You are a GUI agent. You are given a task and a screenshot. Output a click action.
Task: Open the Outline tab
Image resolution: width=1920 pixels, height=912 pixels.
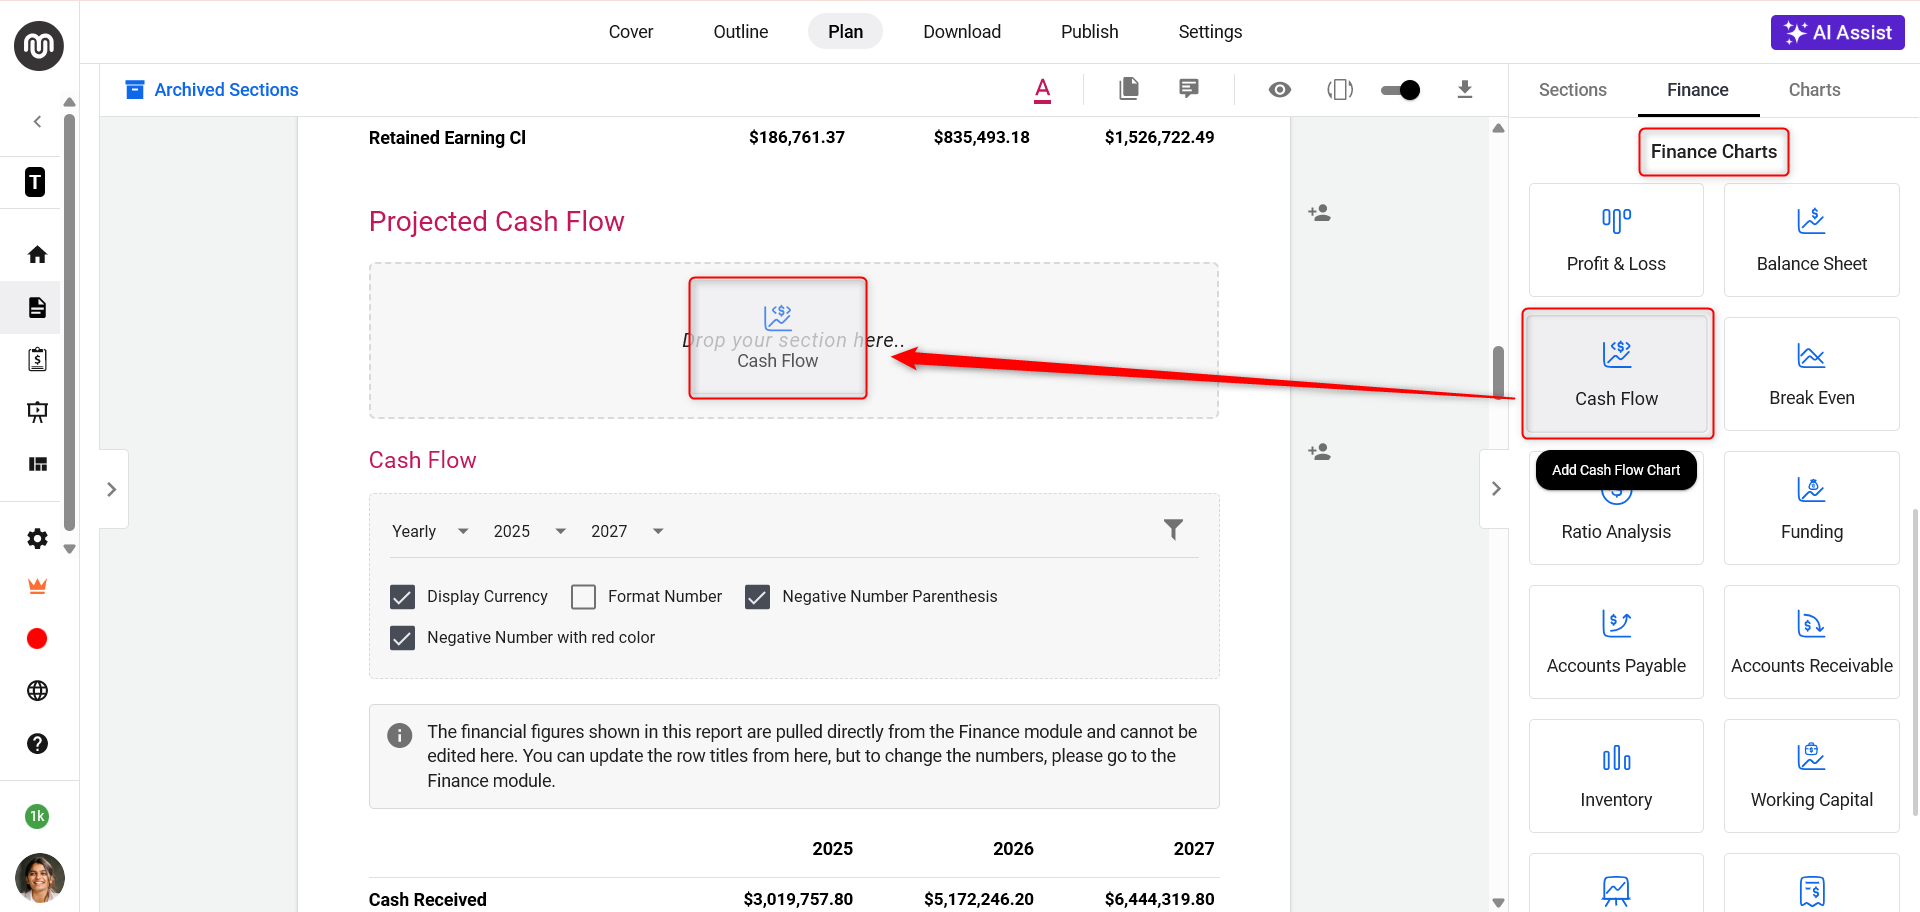[x=741, y=32]
